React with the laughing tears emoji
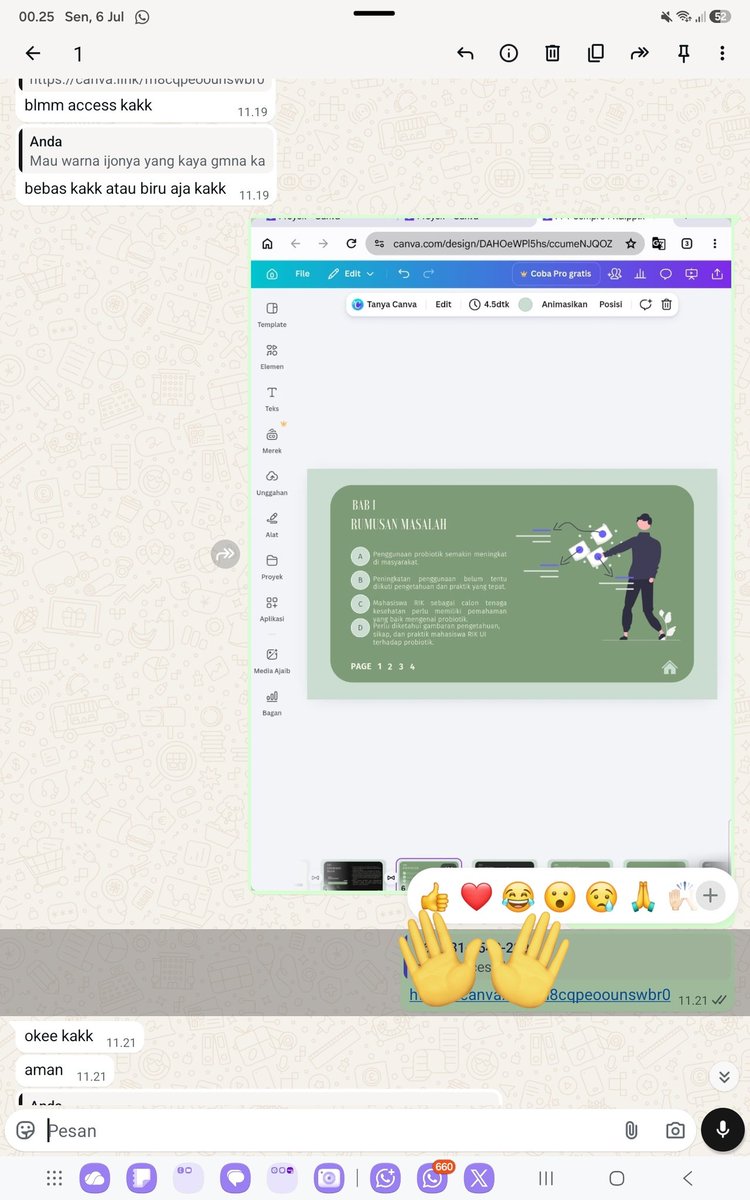This screenshot has height=1200, width=750. [518, 897]
